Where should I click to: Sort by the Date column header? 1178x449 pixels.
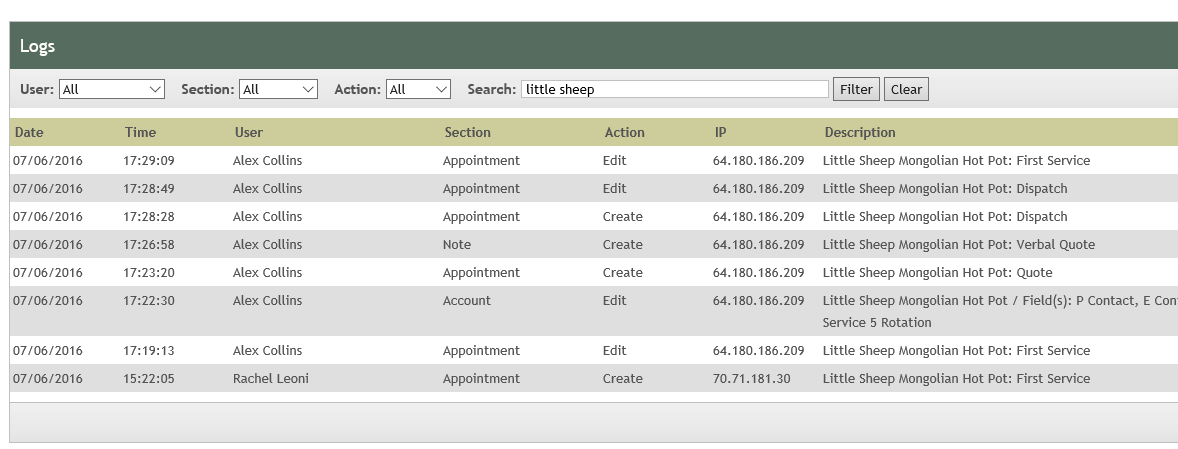tap(29, 132)
